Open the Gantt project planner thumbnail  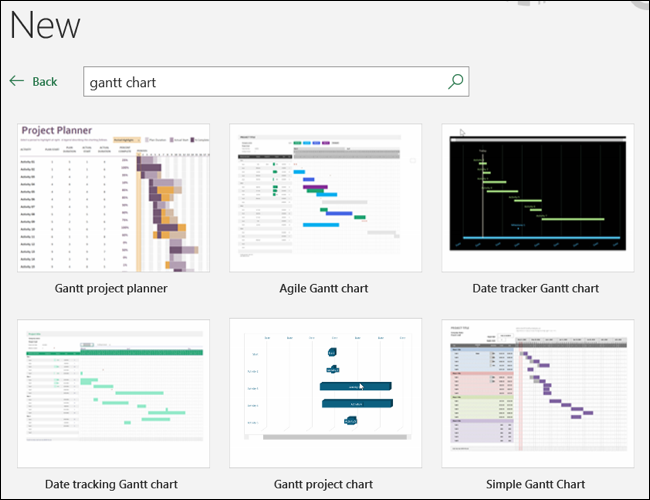click(x=113, y=198)
